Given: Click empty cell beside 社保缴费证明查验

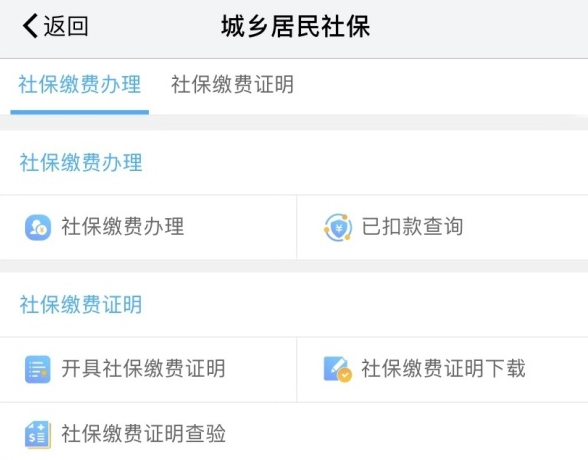Looking at the screenshot, I should pyautogui.click(x=442, y=432).
